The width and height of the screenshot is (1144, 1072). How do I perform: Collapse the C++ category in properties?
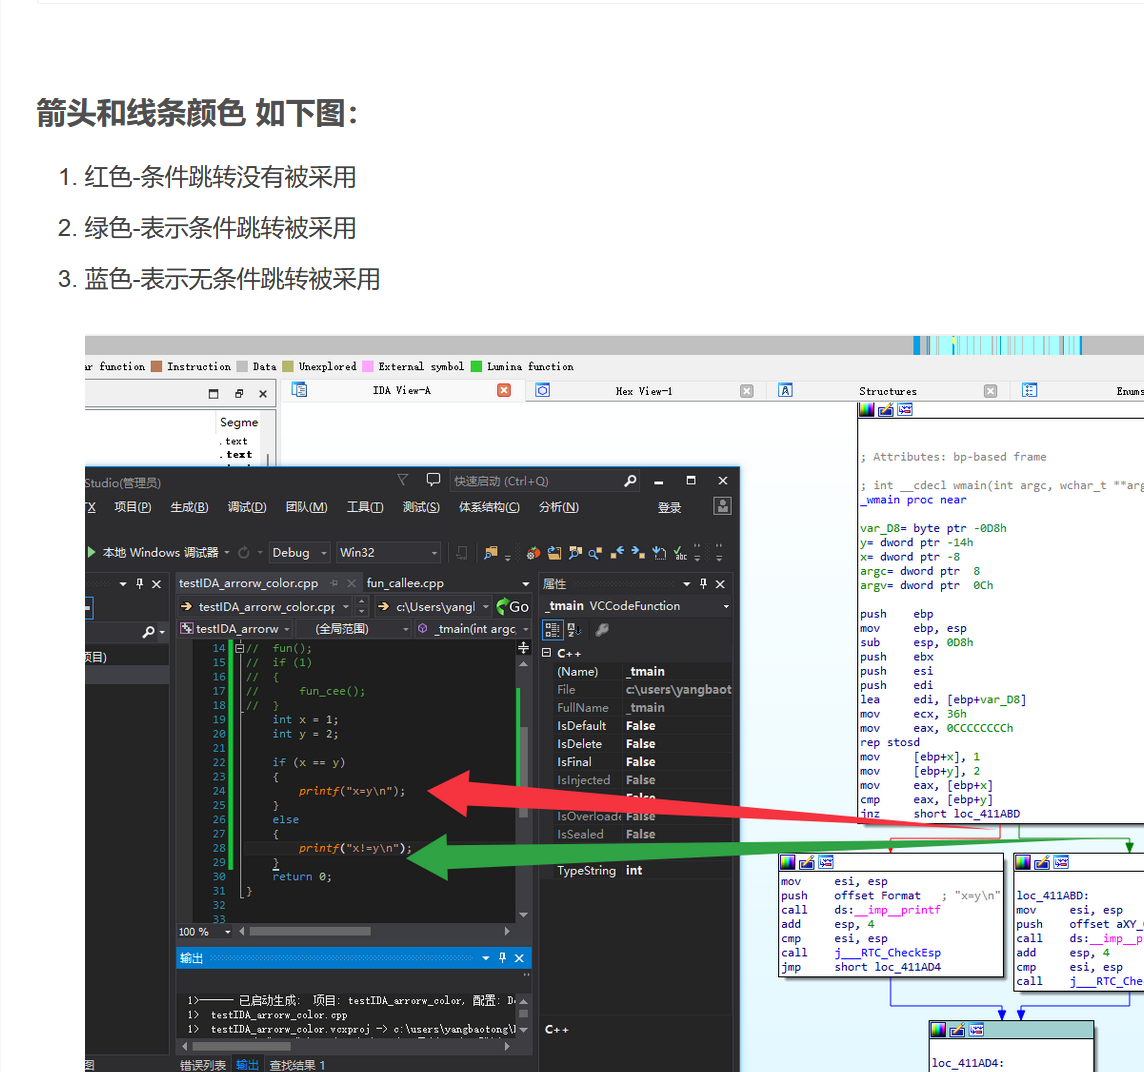[x=547, y=653]
